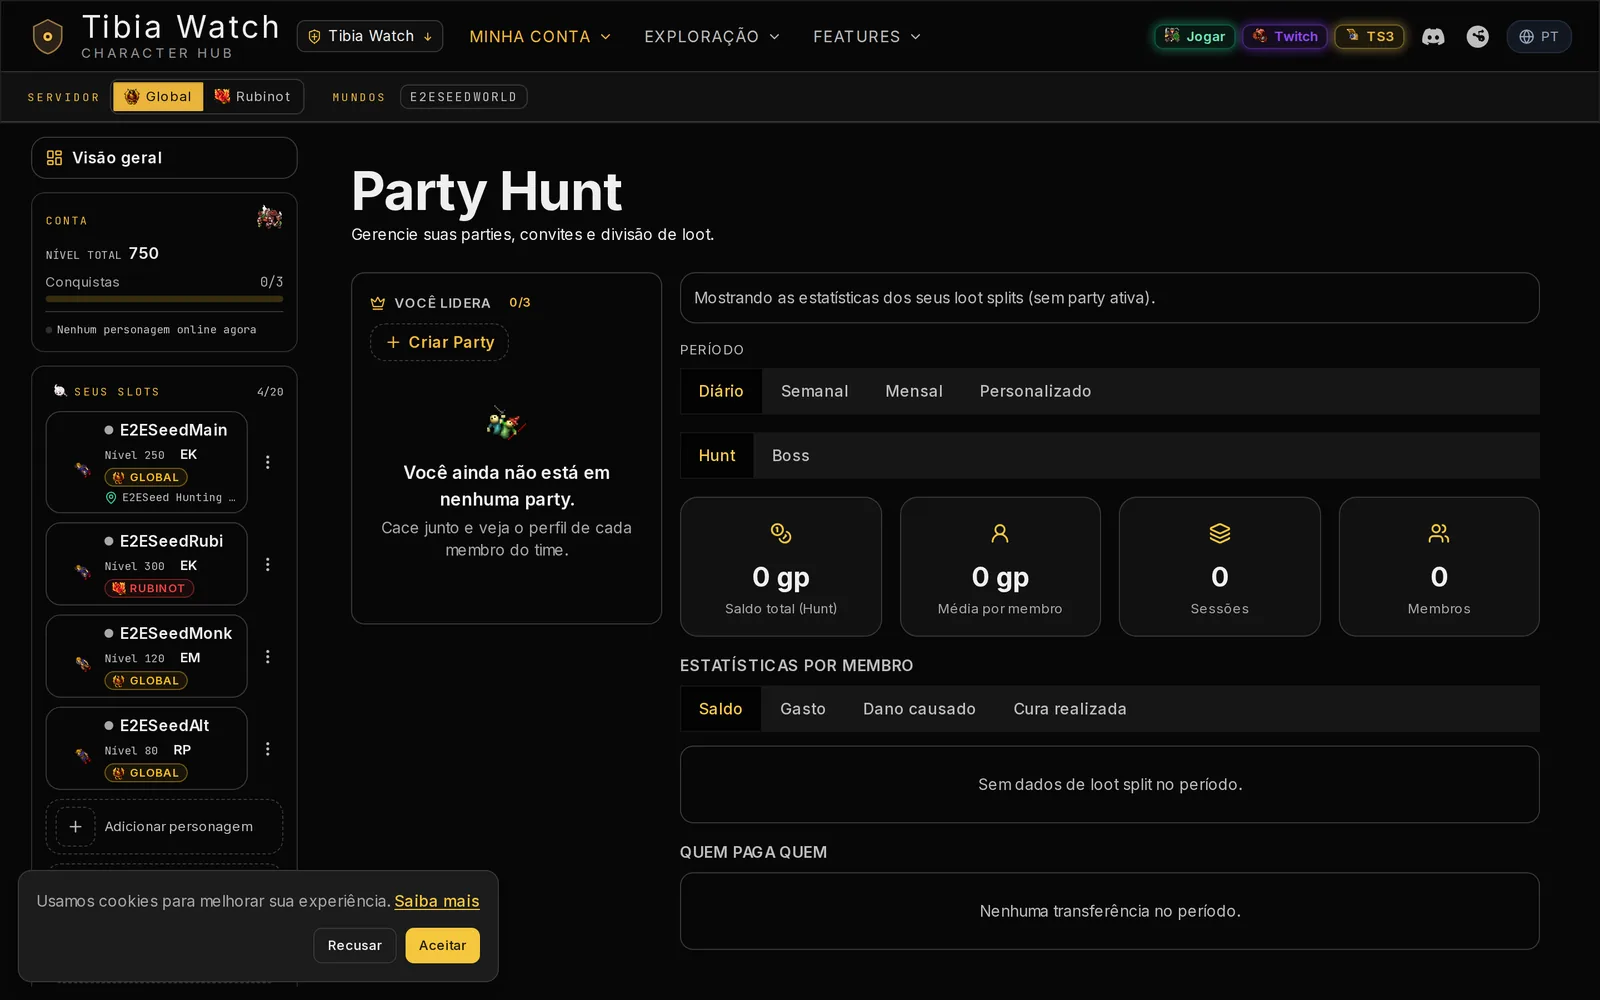Click the Conquistas progress bar
1600x1000 pixels.
pyautogui.click(x=164, y=299)
